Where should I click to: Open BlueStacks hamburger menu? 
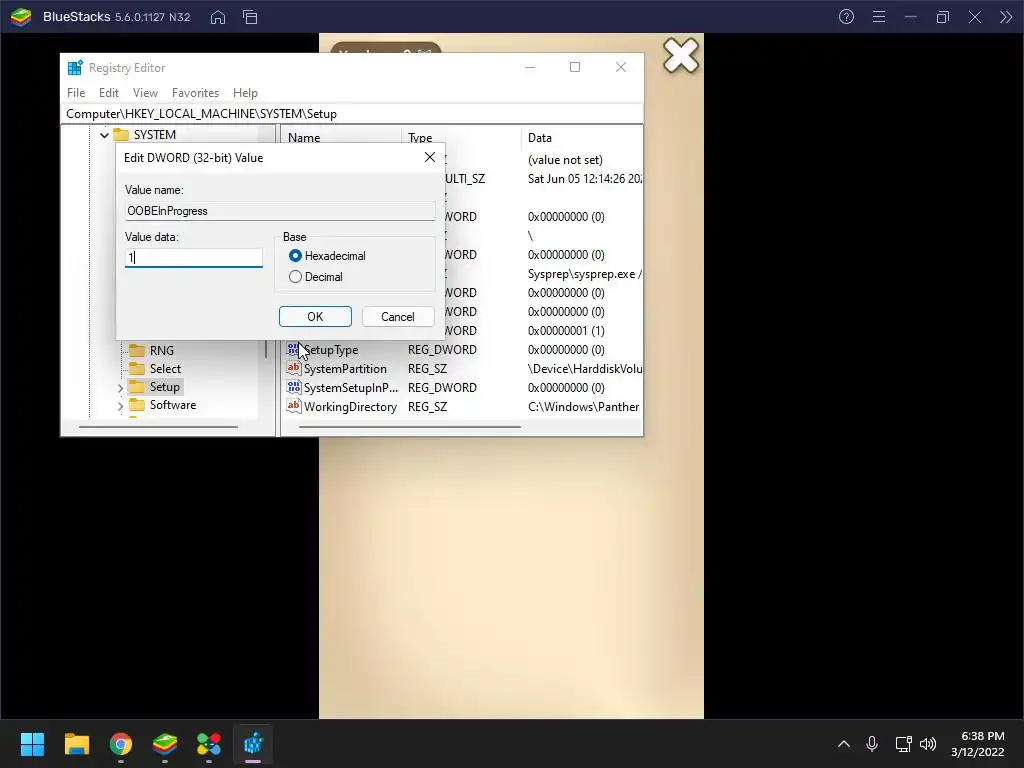(x=879, y=17)
